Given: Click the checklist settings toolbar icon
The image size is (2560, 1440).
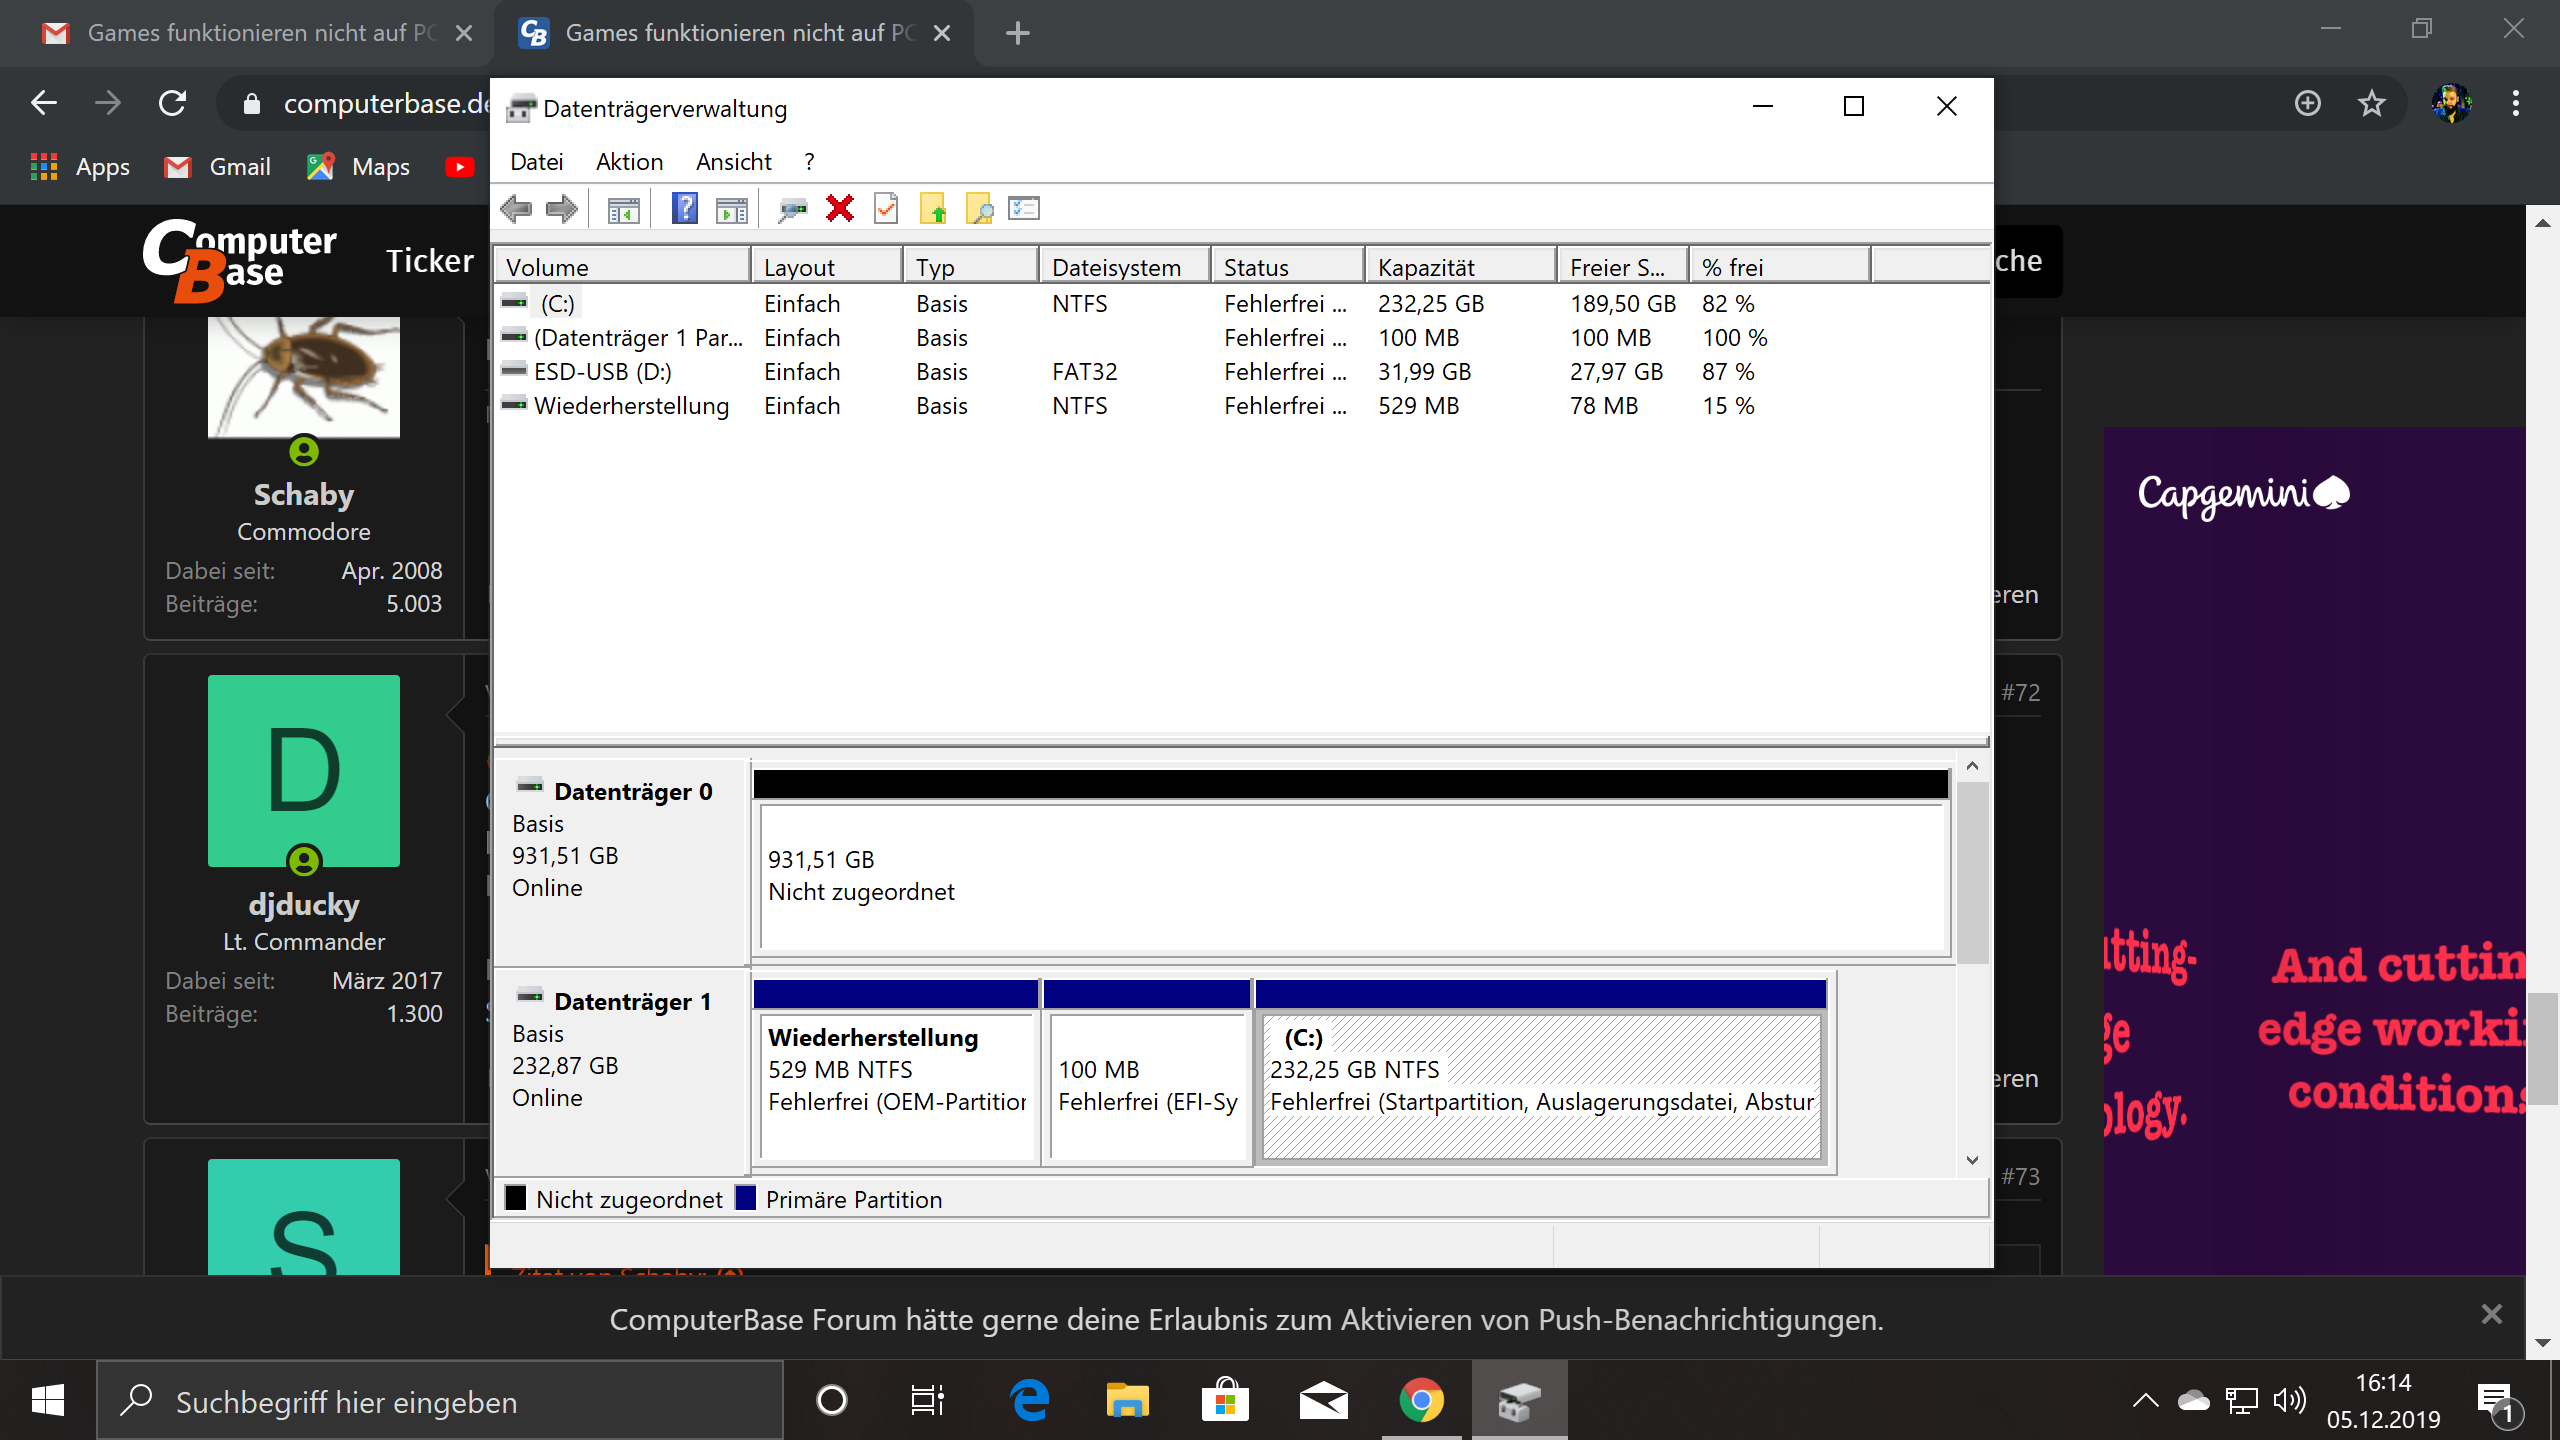Looking at the screenshot, I should (1024, 209).
